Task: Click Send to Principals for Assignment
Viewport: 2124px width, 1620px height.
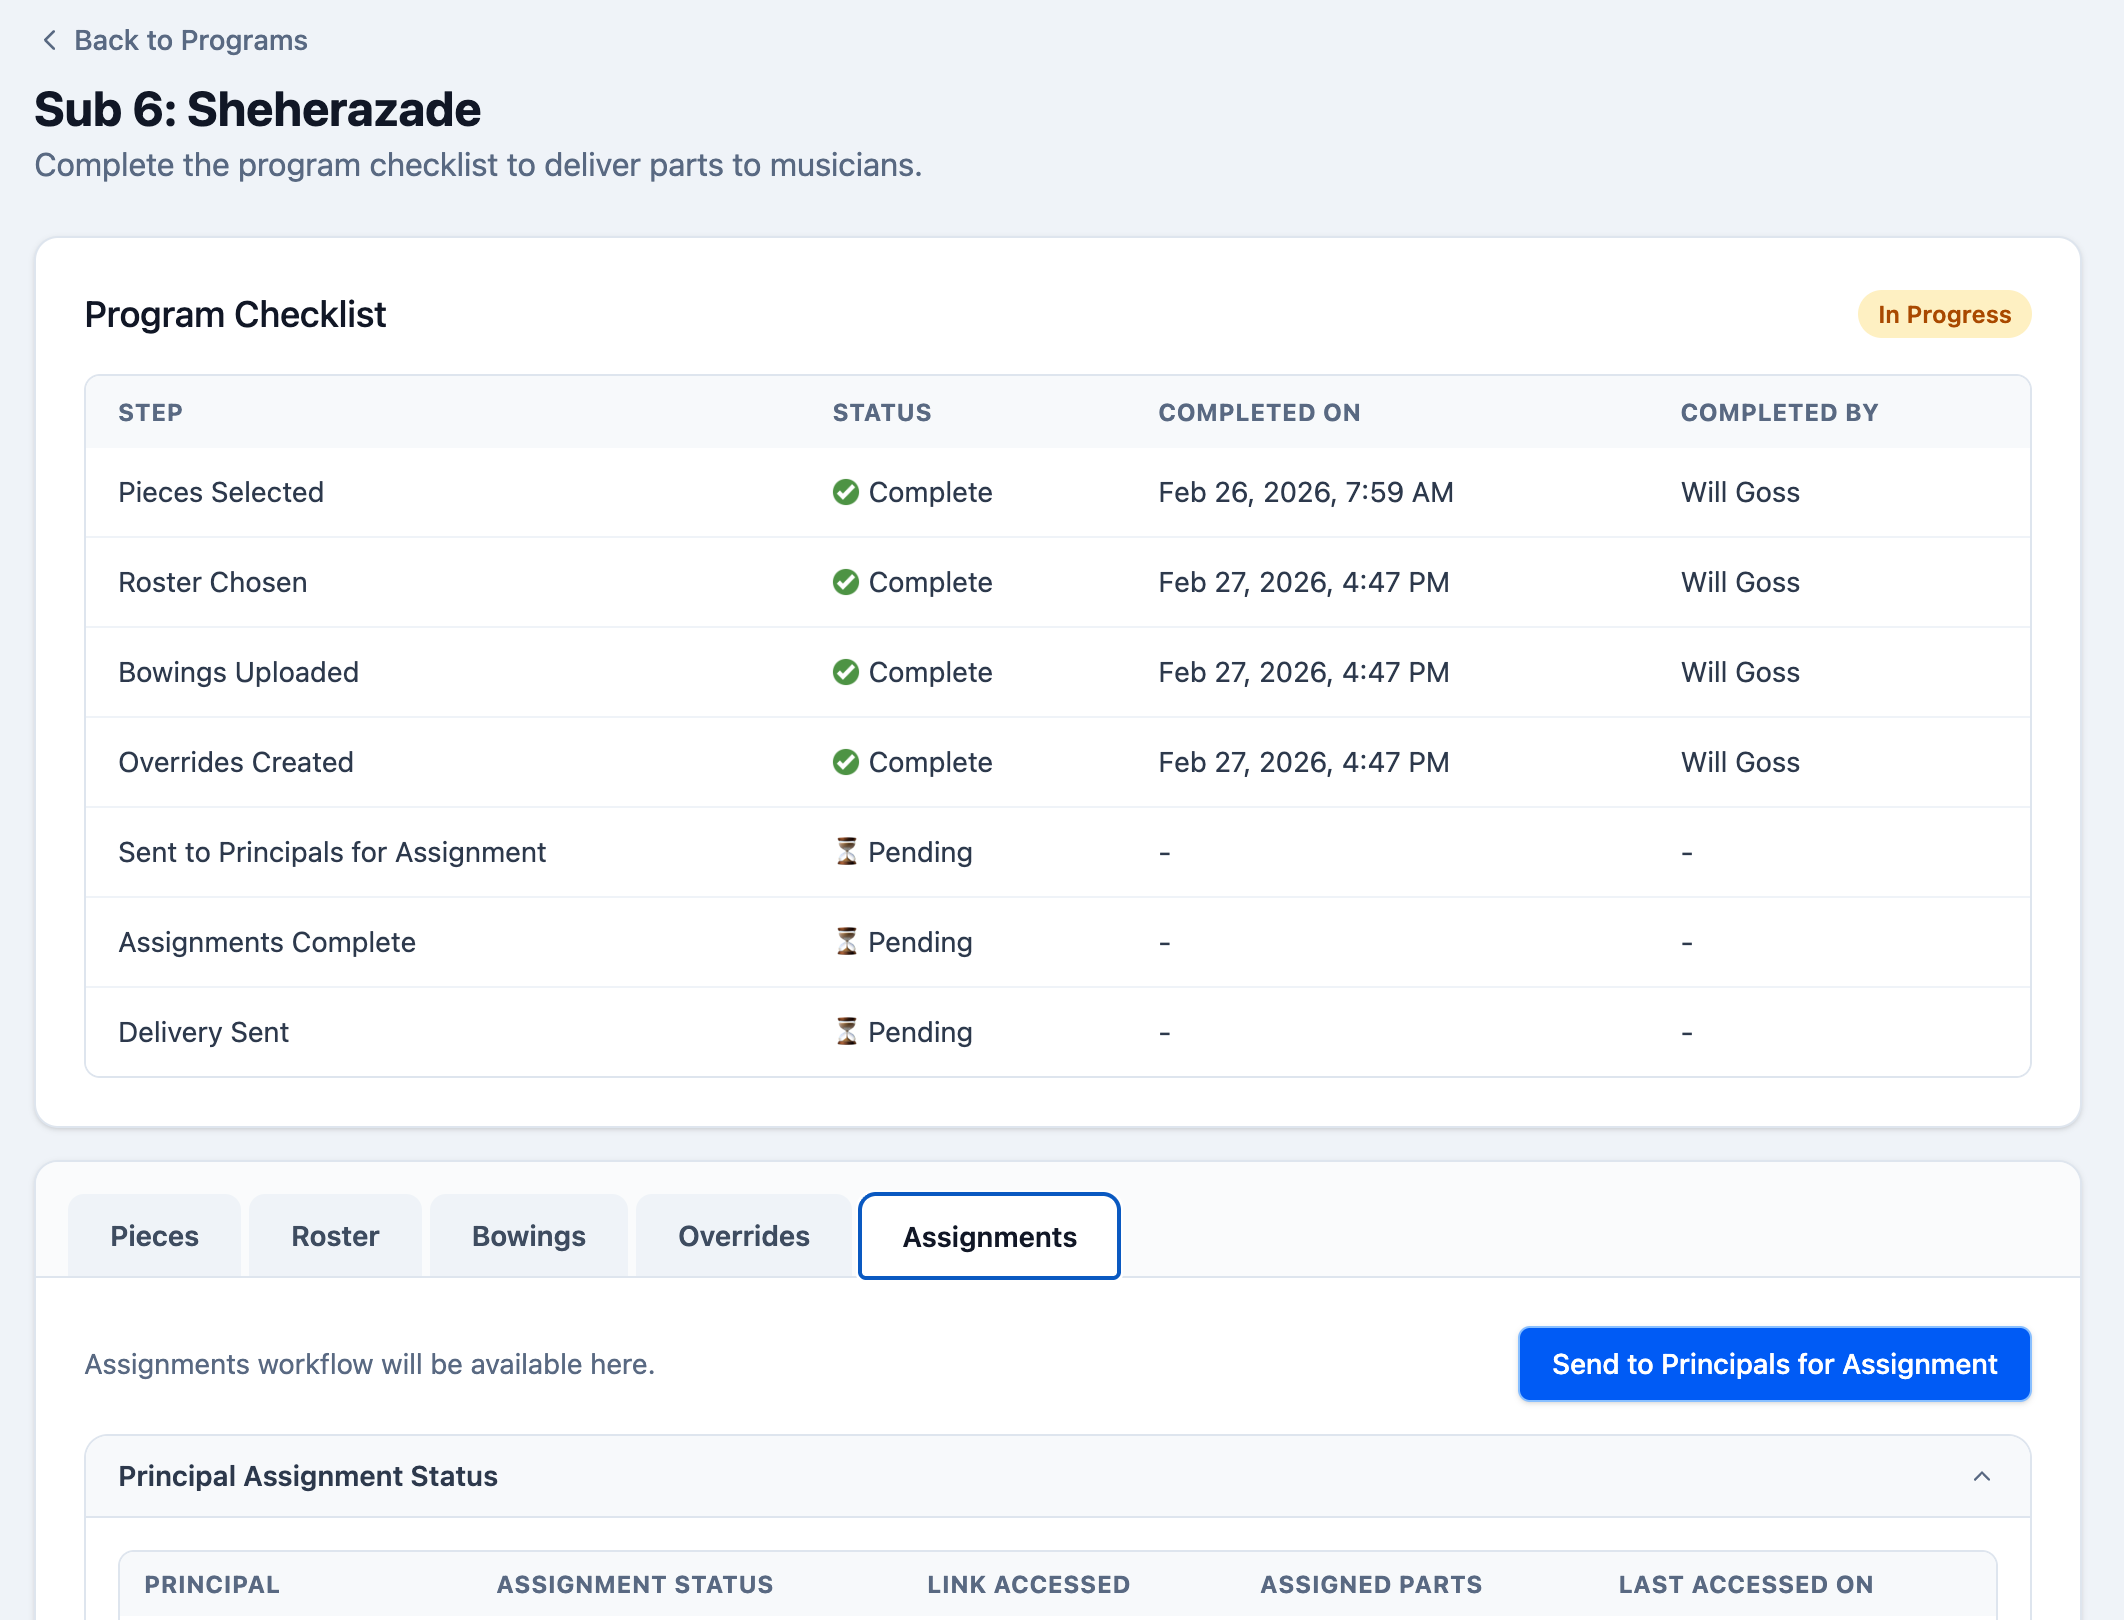Action: click(1773, 1363)
